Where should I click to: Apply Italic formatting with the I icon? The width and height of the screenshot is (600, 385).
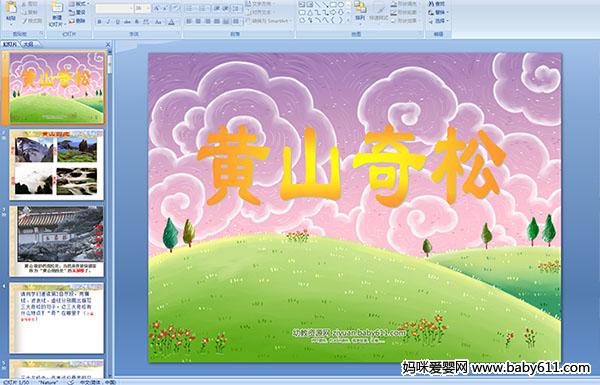(108, 22)
